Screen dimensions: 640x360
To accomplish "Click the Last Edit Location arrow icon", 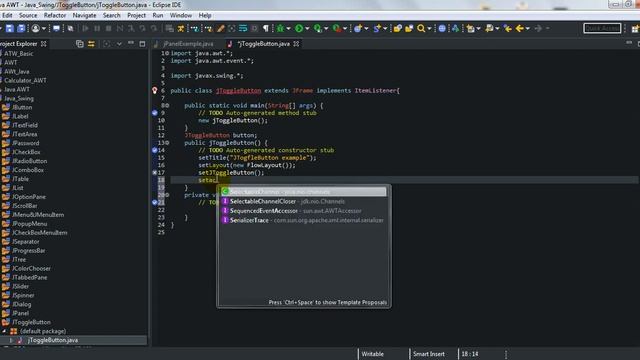I will (508, 29).
